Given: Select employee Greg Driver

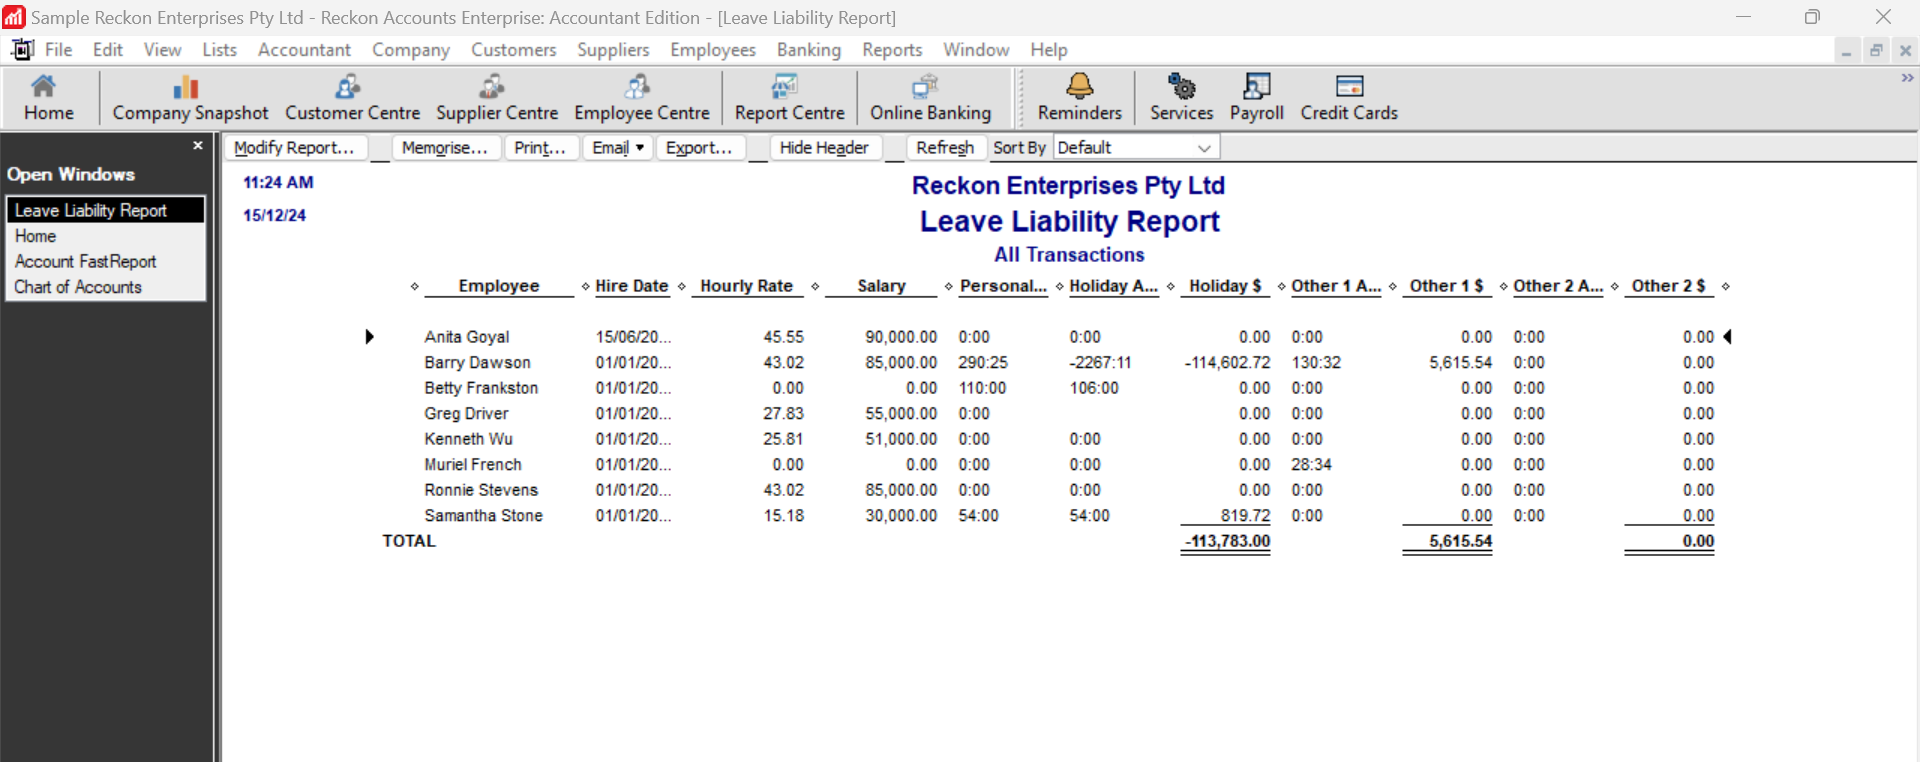Looking at the screenshot, I should tap(466, 414).
